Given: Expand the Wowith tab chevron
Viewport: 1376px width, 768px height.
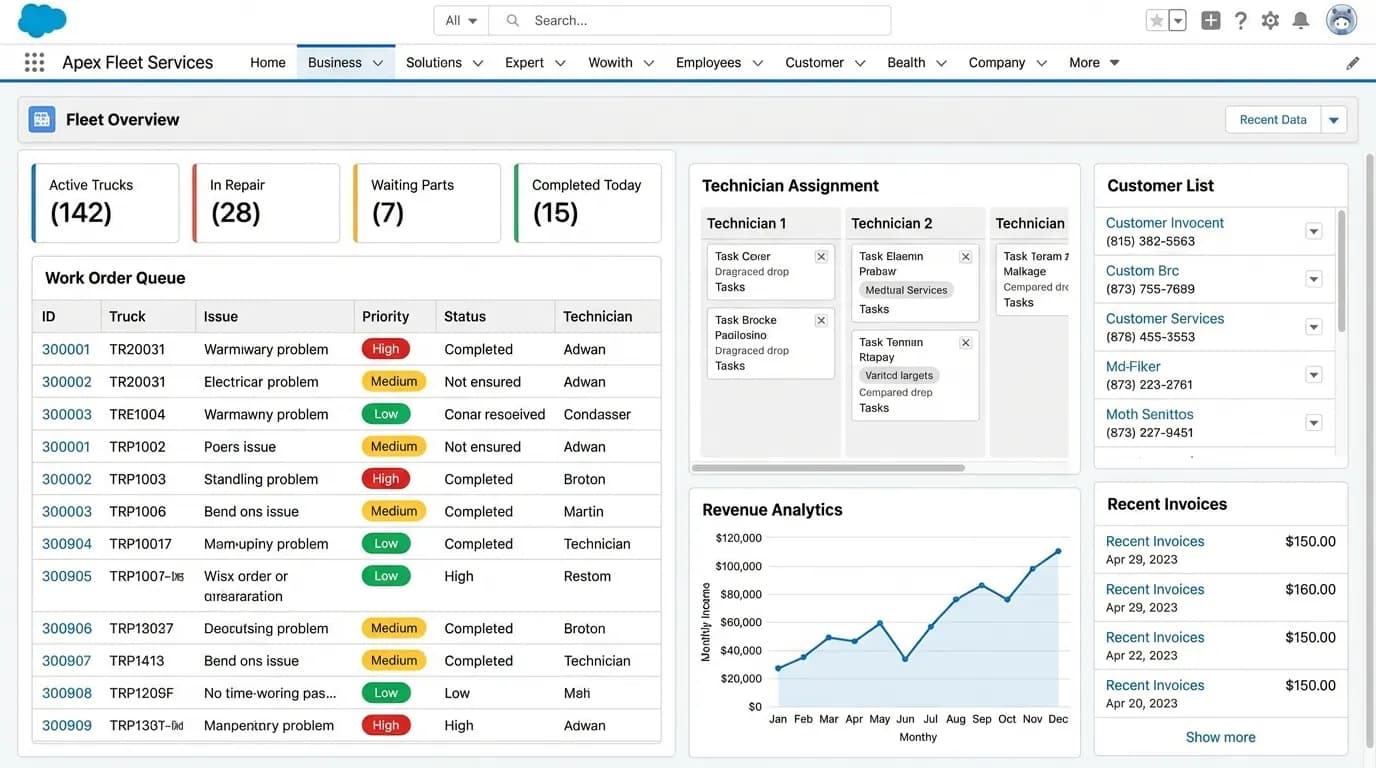Looking at the screenshot, I should click(x=649, y=63).
